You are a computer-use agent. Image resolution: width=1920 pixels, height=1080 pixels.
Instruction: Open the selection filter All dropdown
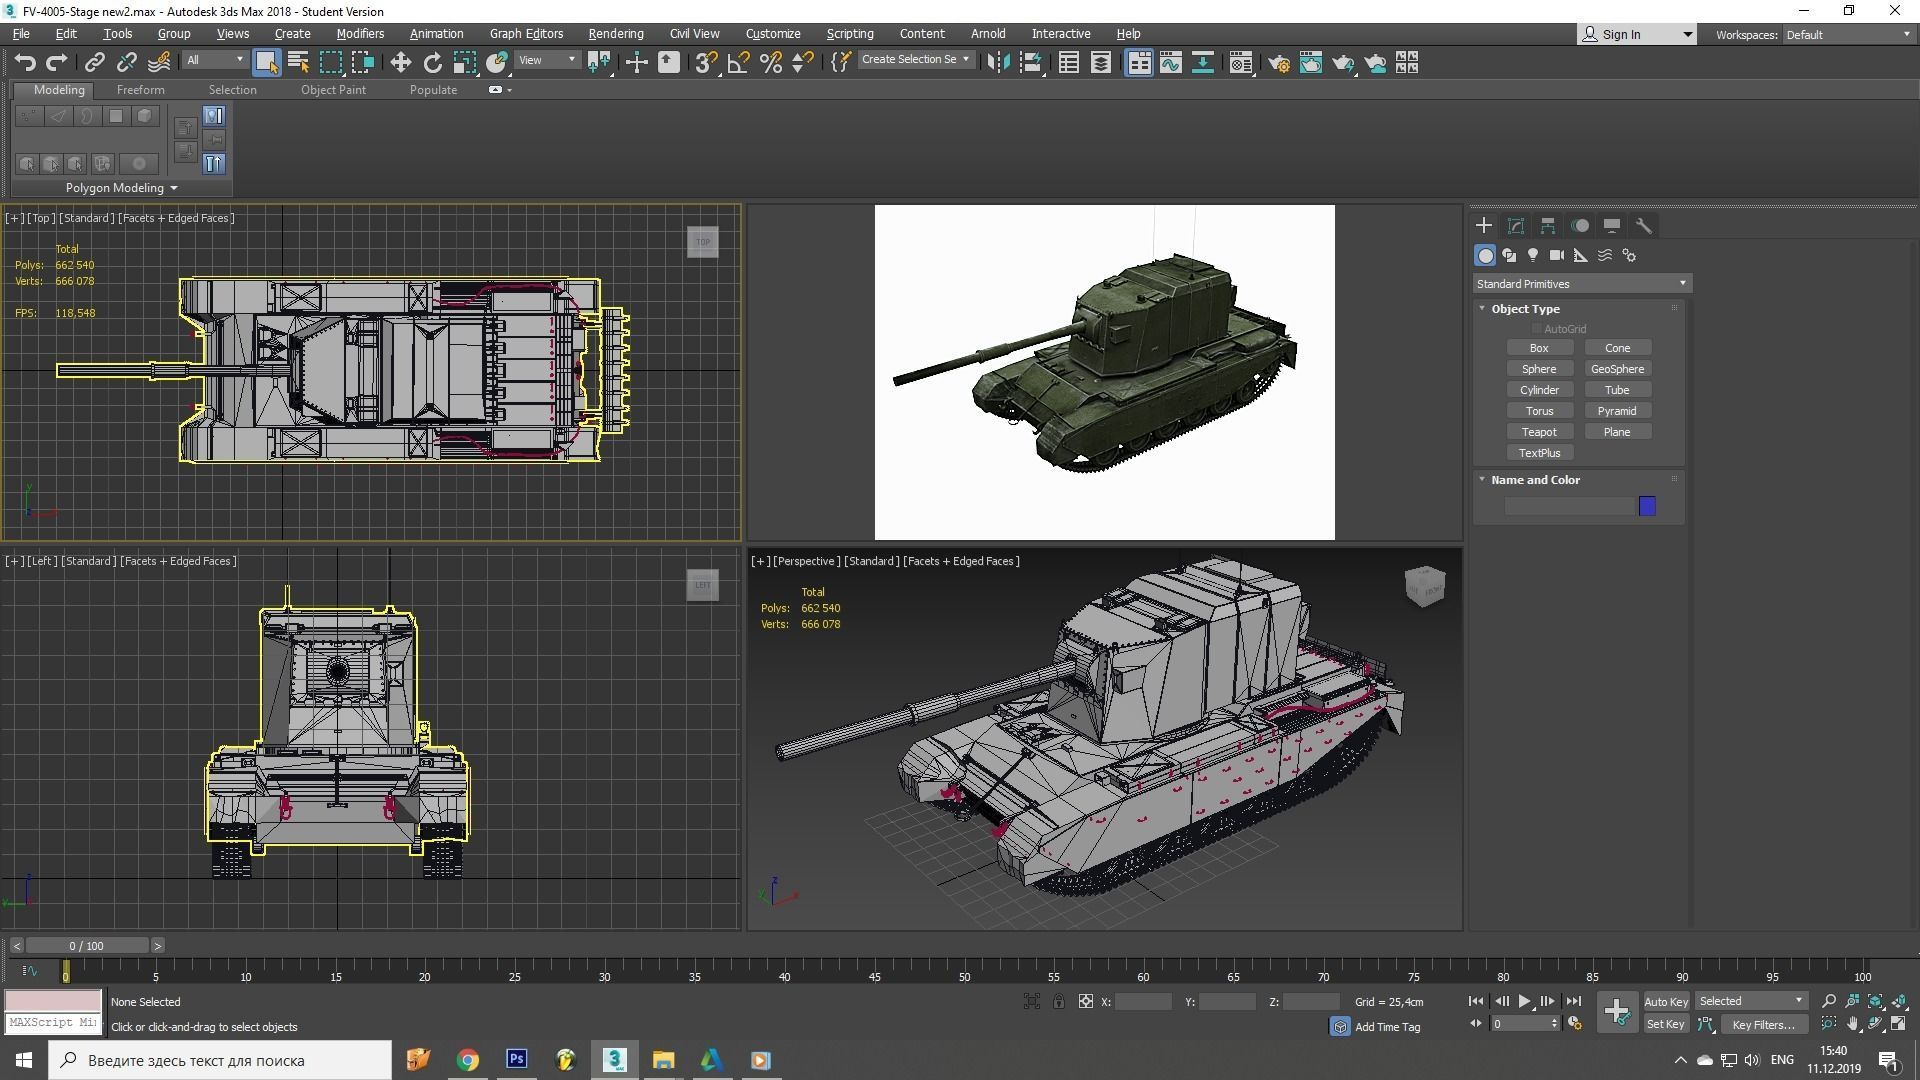tap(215, 60)
